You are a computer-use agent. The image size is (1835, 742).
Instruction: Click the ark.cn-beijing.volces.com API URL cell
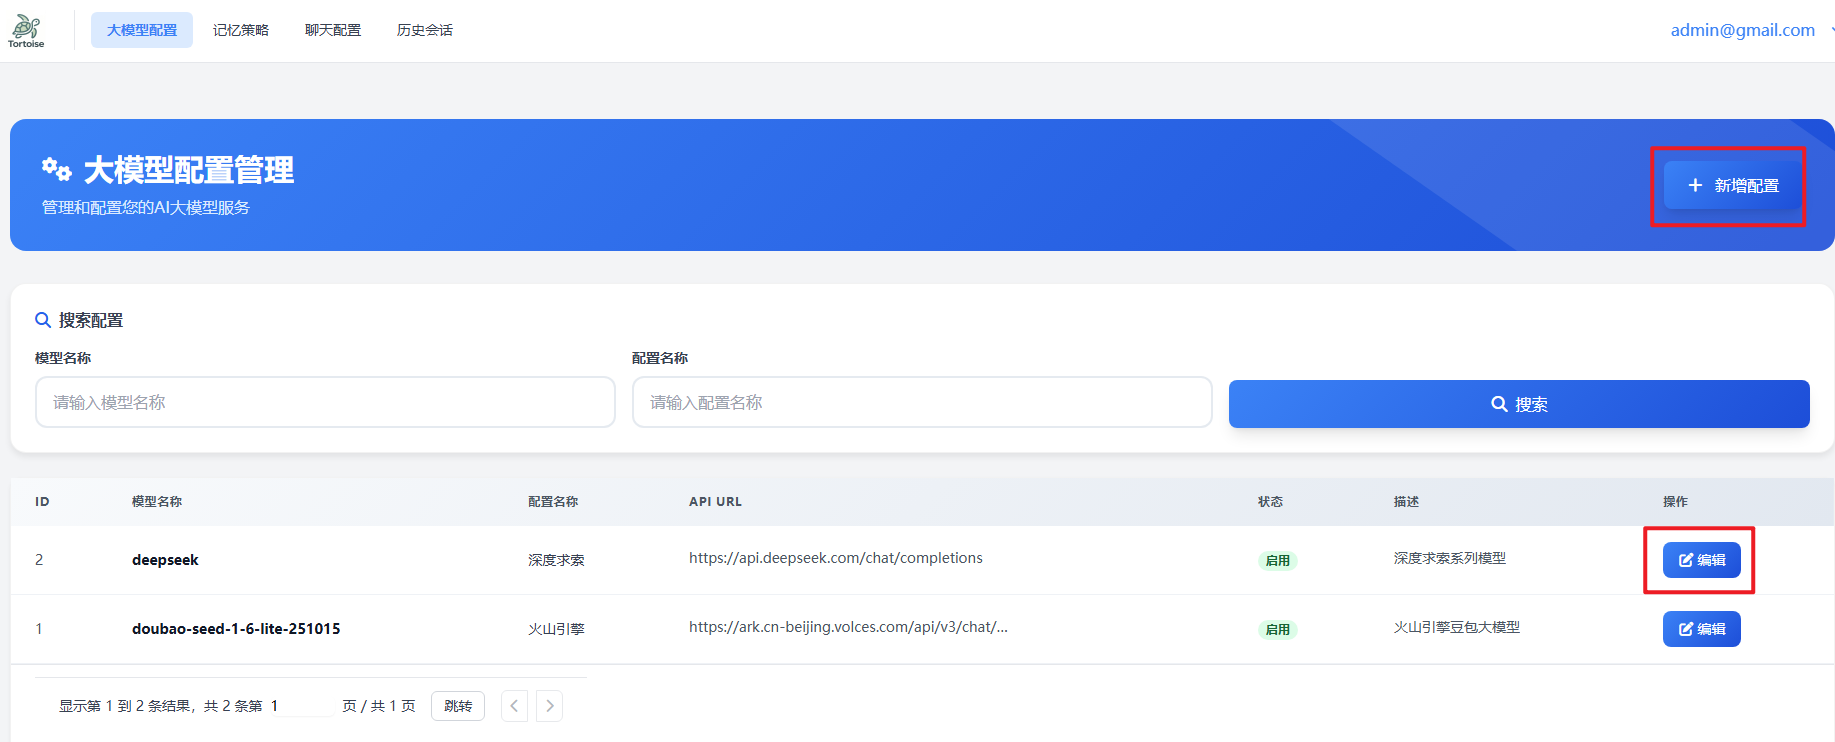848,627
